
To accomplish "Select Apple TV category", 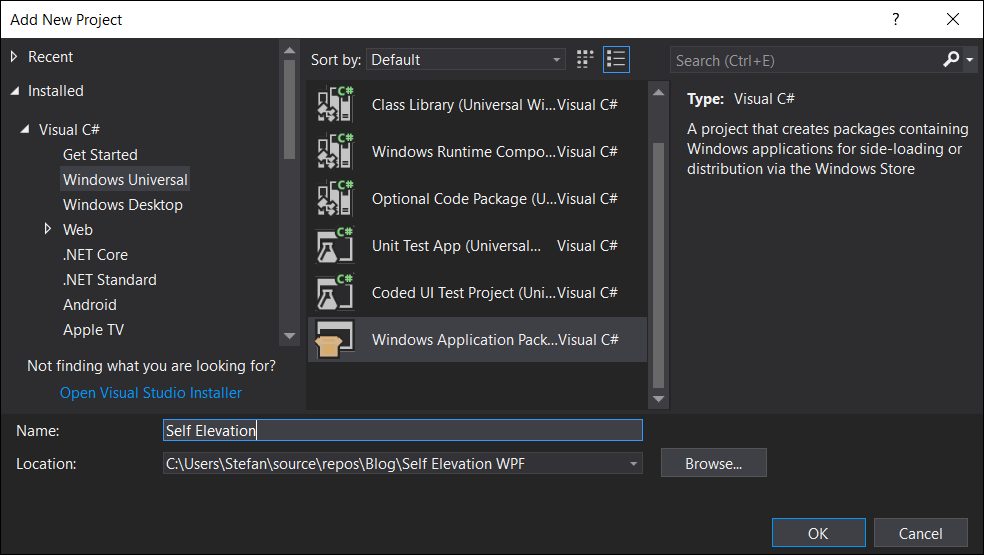I will pyautogui.click(x=94, y=330).
